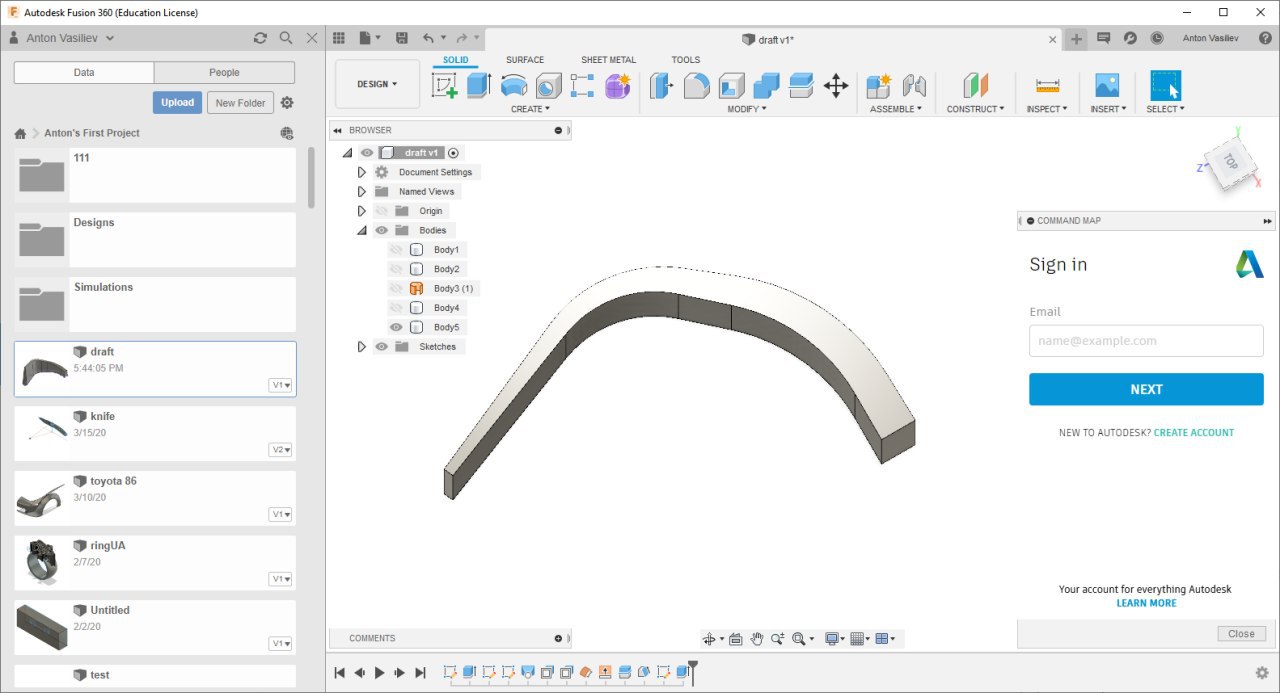Select the Pan hand tool
The image size is (1280, 693).
click(757, 639)
